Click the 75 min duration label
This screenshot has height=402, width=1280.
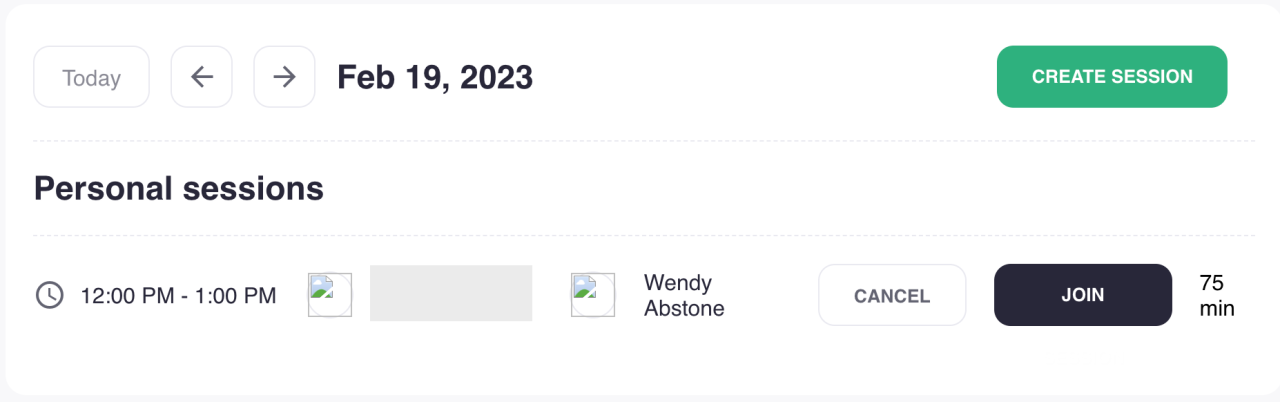coord(1216,295)
